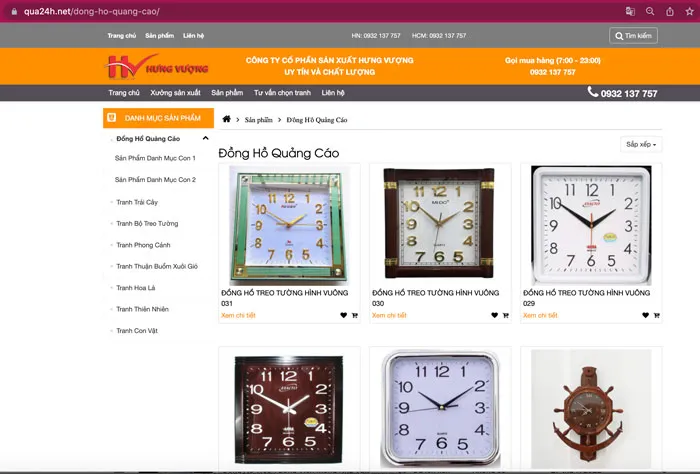Click the home icon in the breadcrumb

(226, 119)
